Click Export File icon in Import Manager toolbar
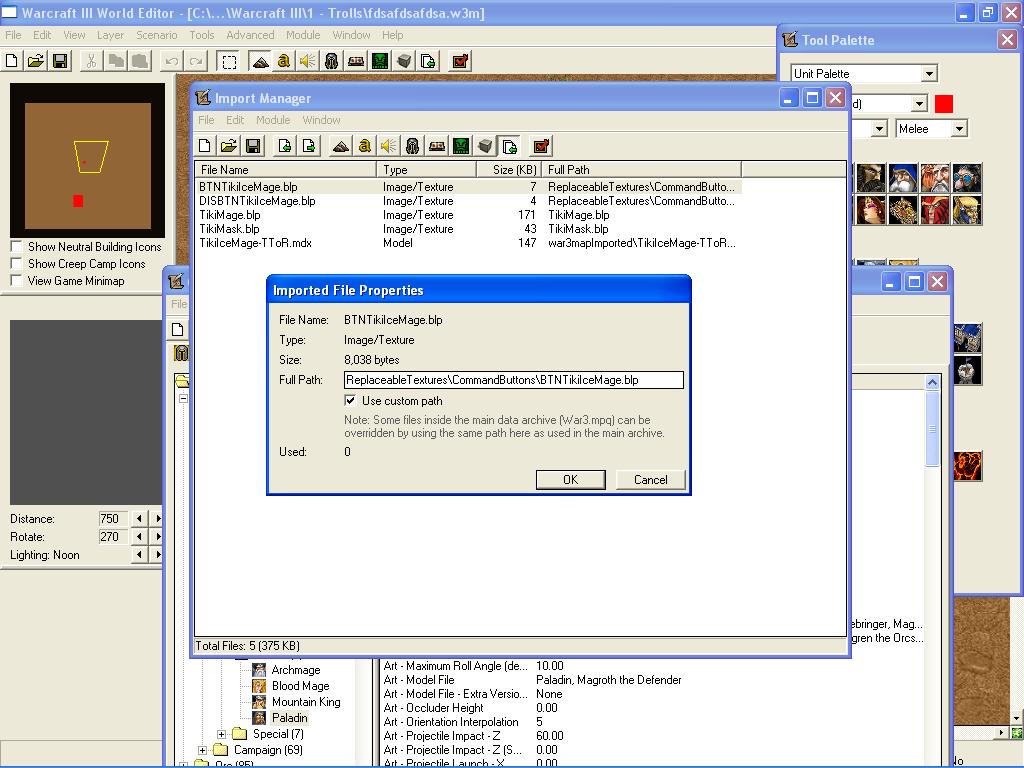The height and width of the screenshot is (768, 1024). (309, 146)
